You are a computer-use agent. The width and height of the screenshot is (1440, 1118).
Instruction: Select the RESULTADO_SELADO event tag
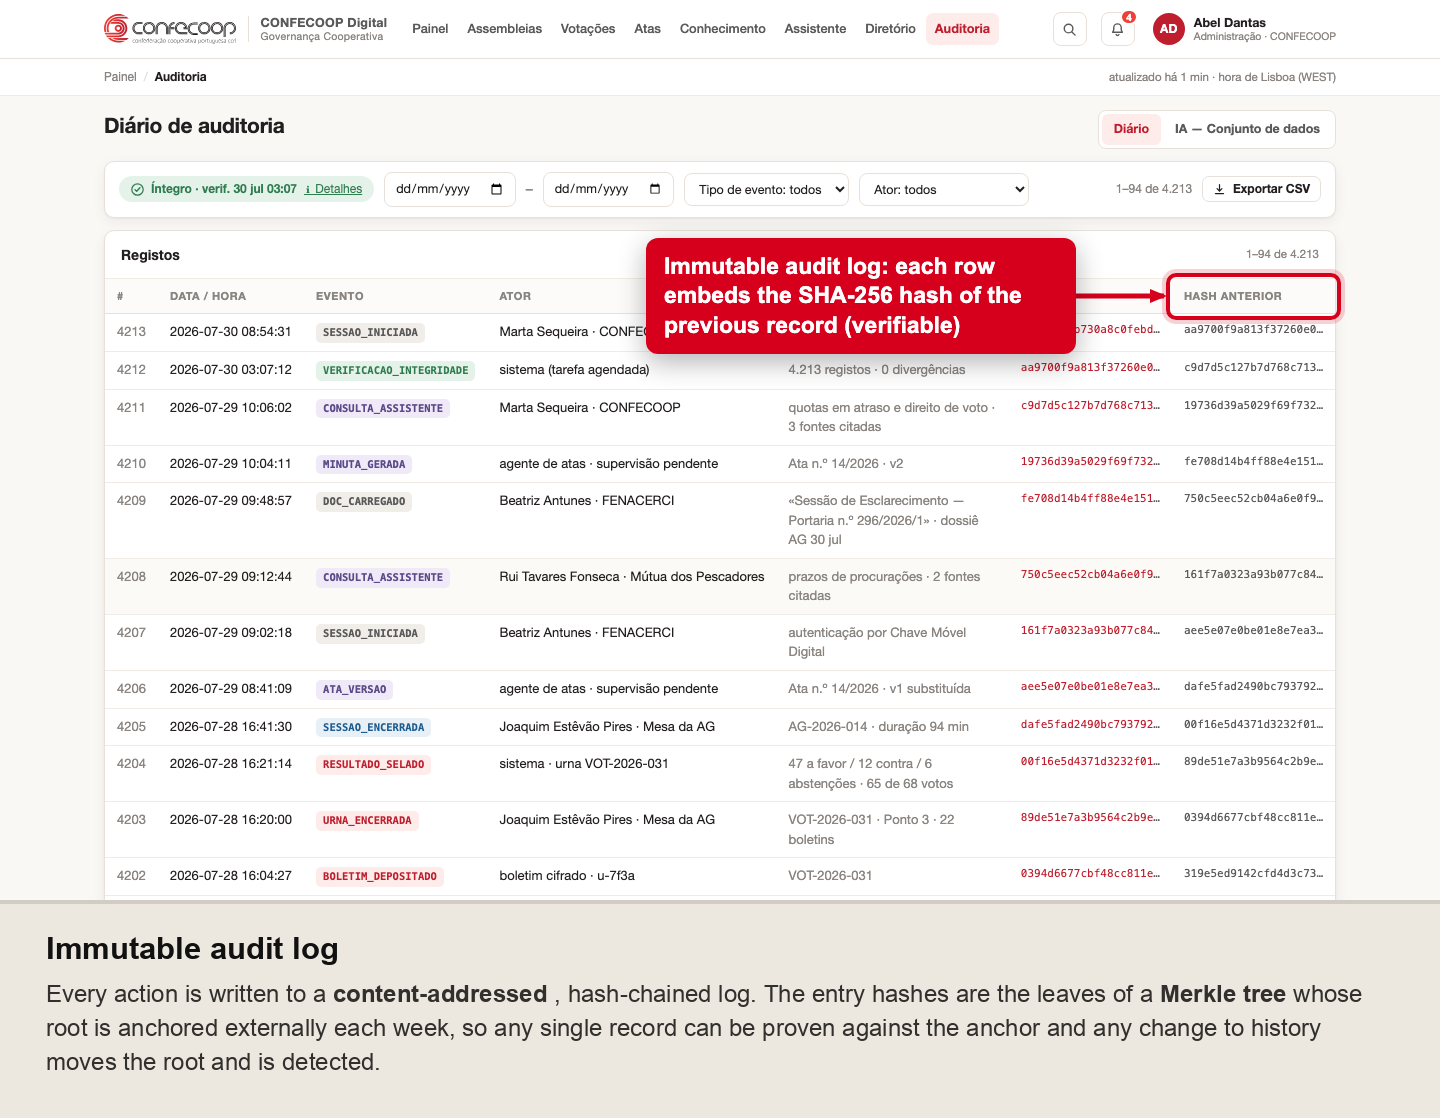373,765
